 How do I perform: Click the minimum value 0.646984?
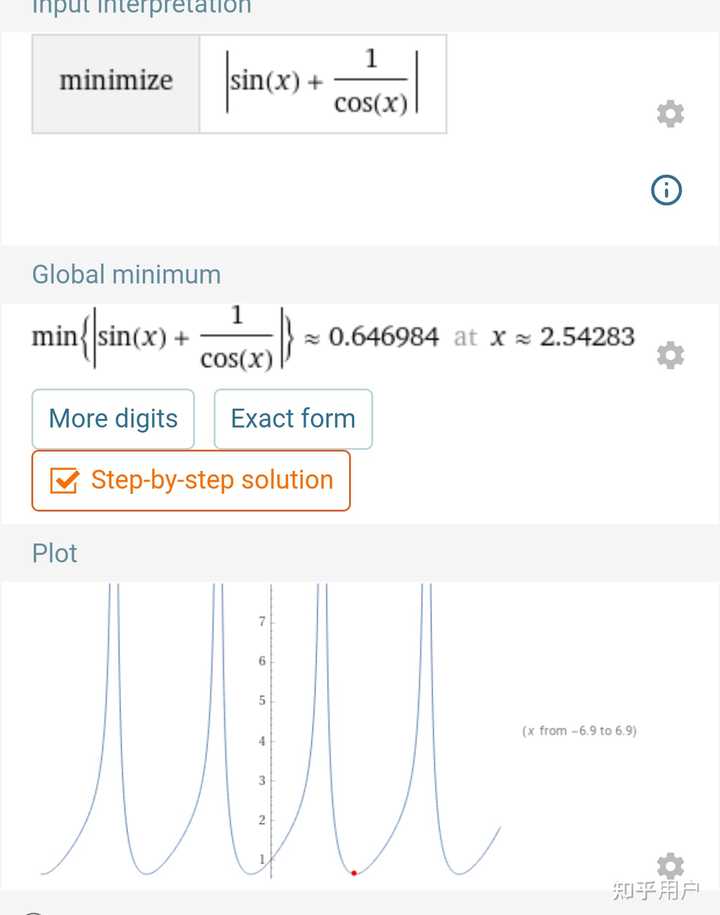[384, 337]
